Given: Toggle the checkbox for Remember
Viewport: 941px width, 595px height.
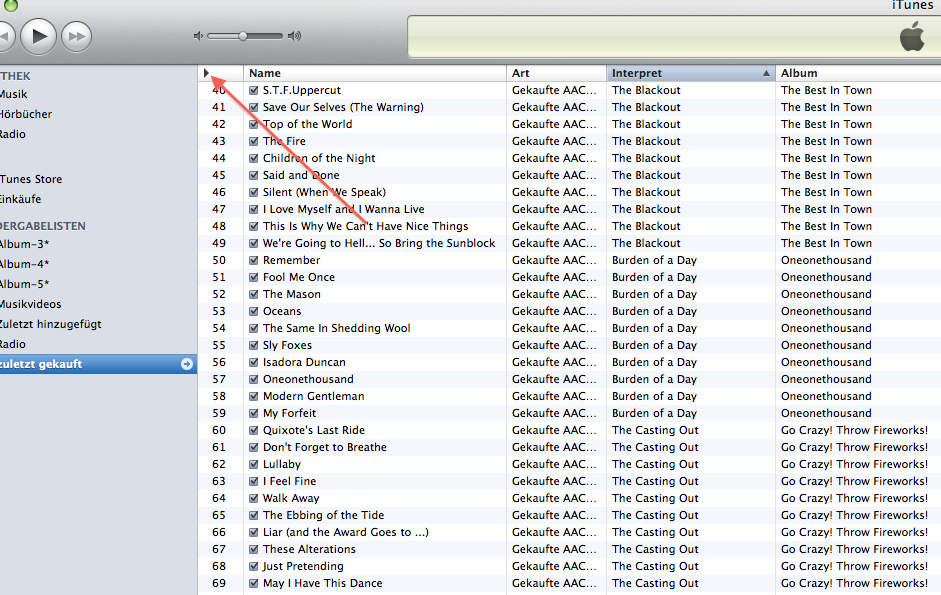Looking at the screenshot, I should [253, 260].
